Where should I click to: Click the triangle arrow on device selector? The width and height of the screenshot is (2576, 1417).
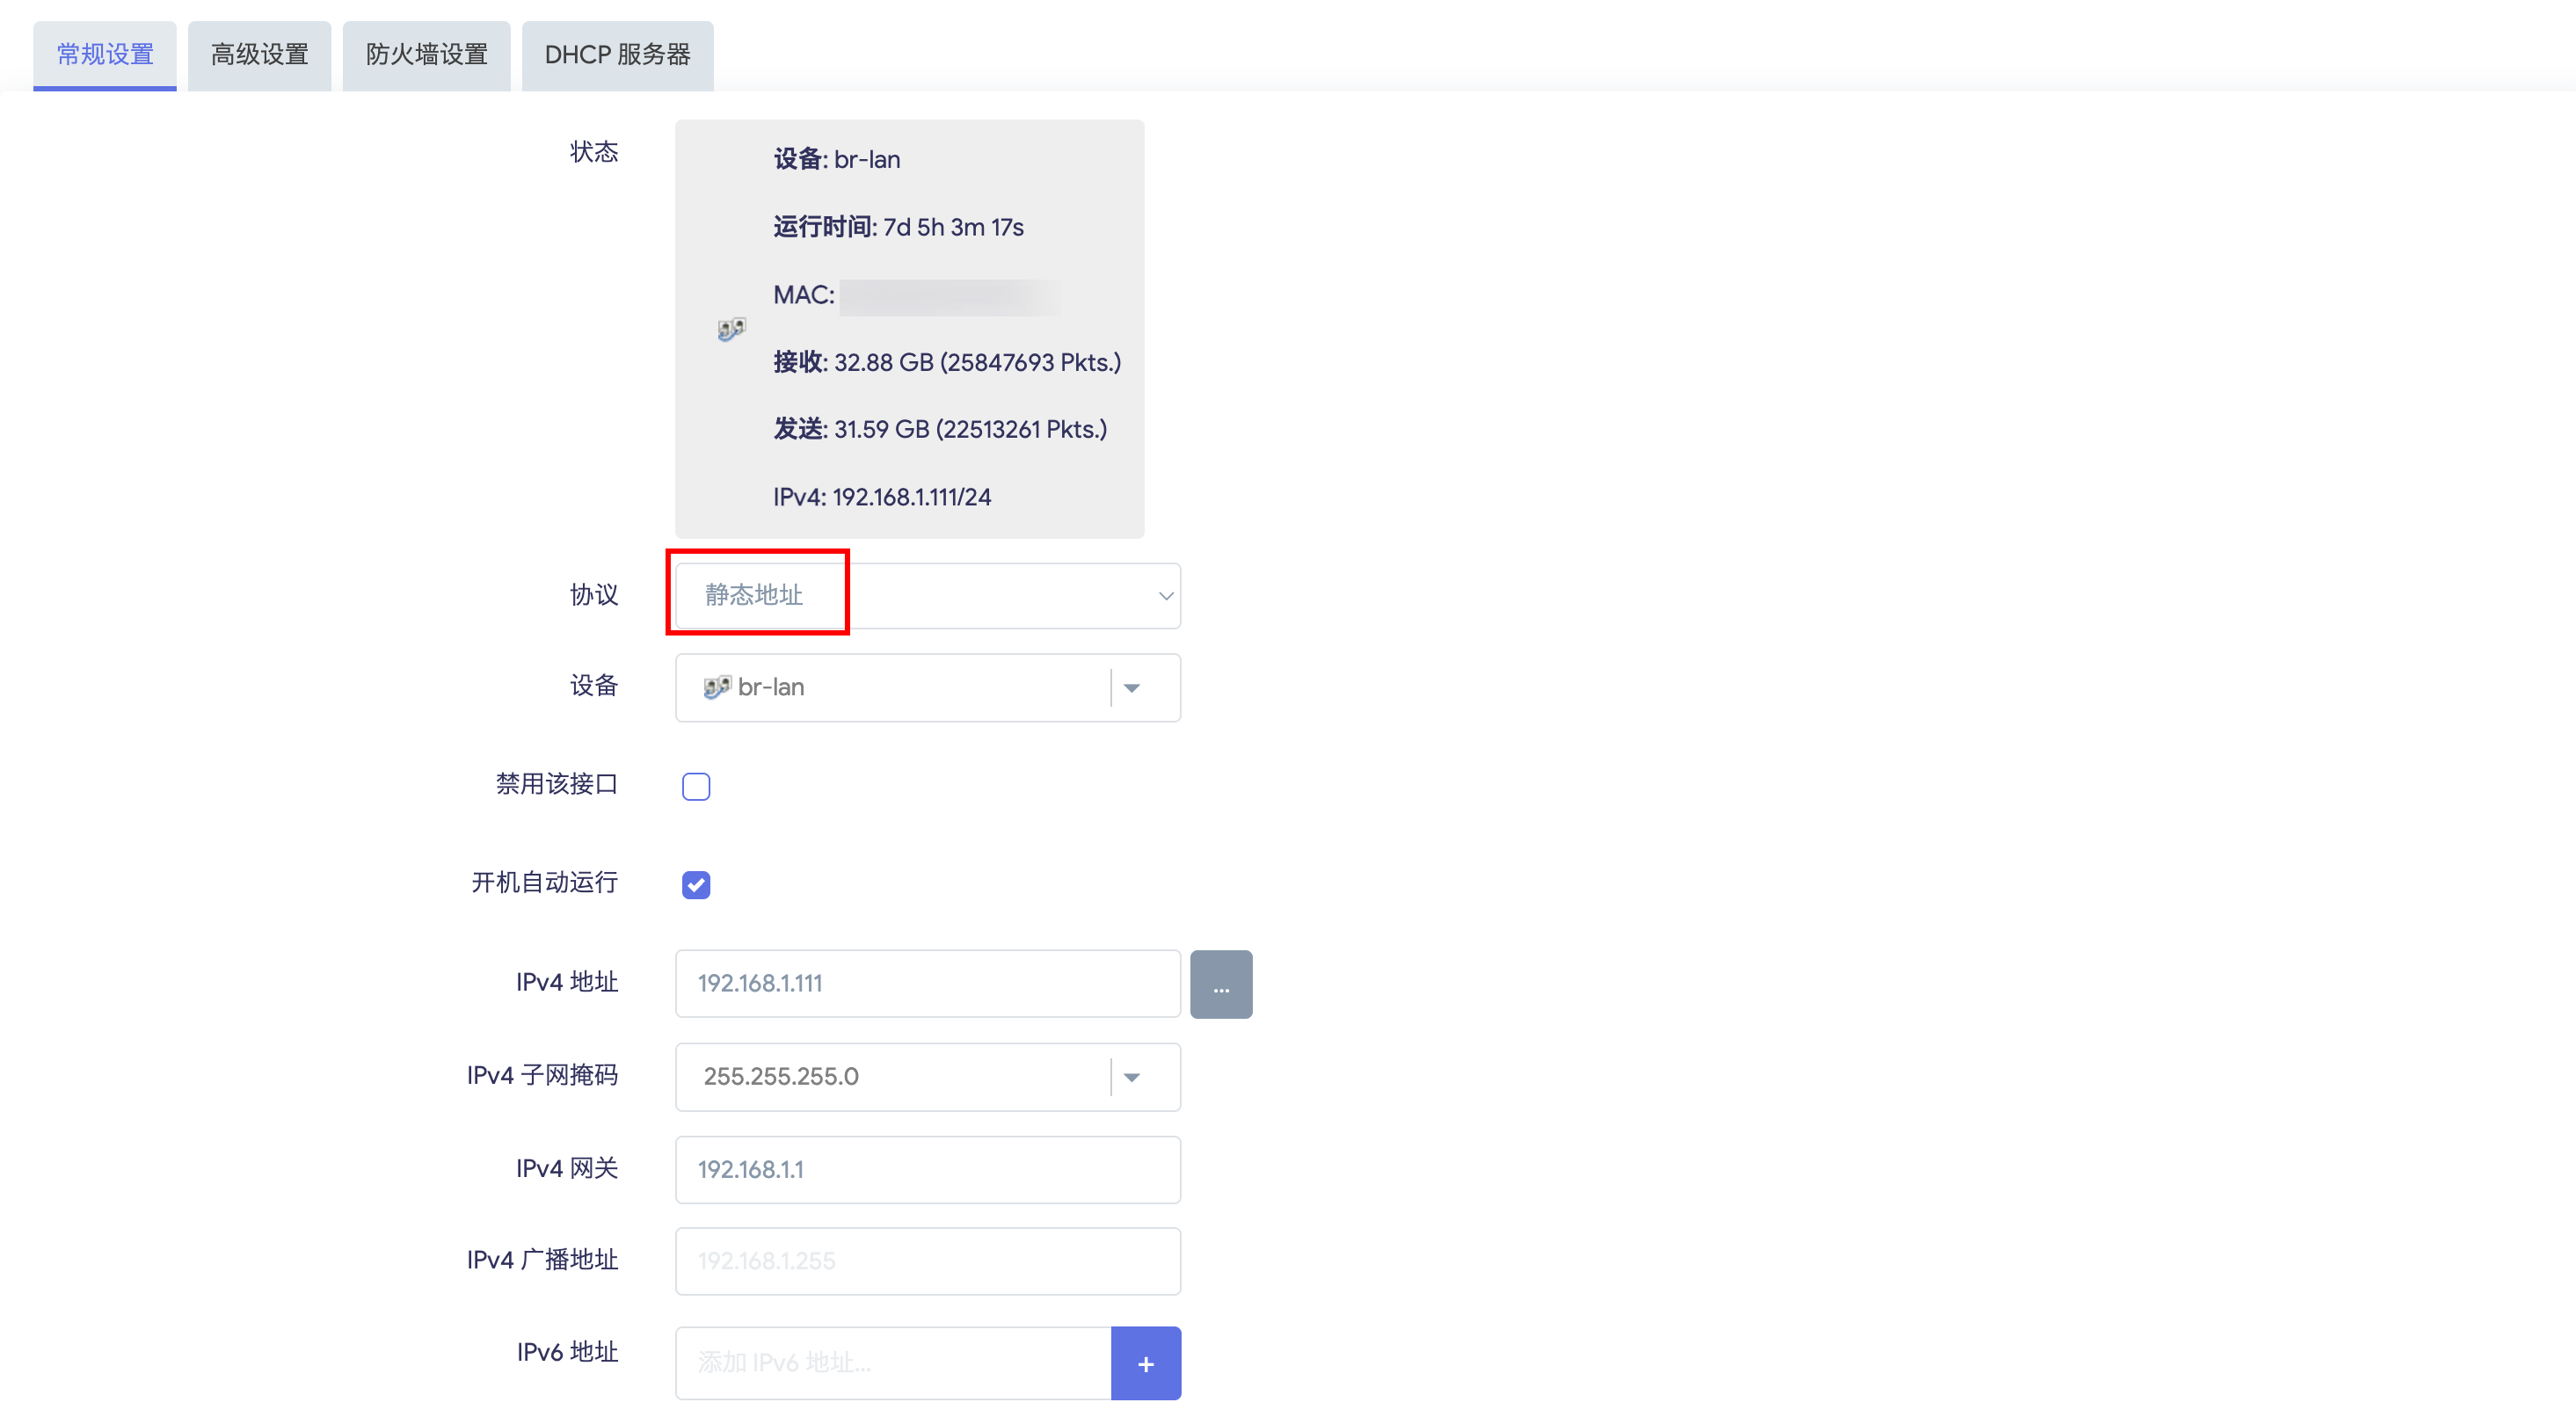1132,688
